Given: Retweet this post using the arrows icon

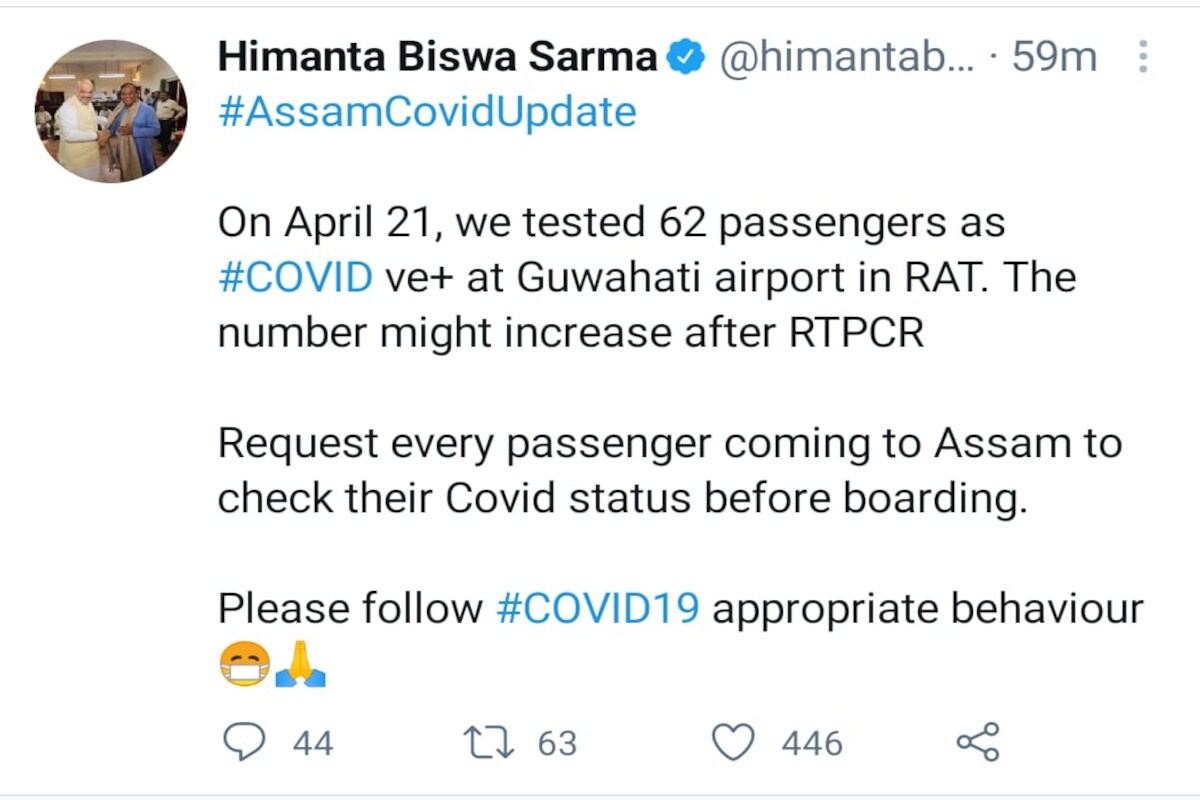Looking at the screenshot, I should (488, 743).
